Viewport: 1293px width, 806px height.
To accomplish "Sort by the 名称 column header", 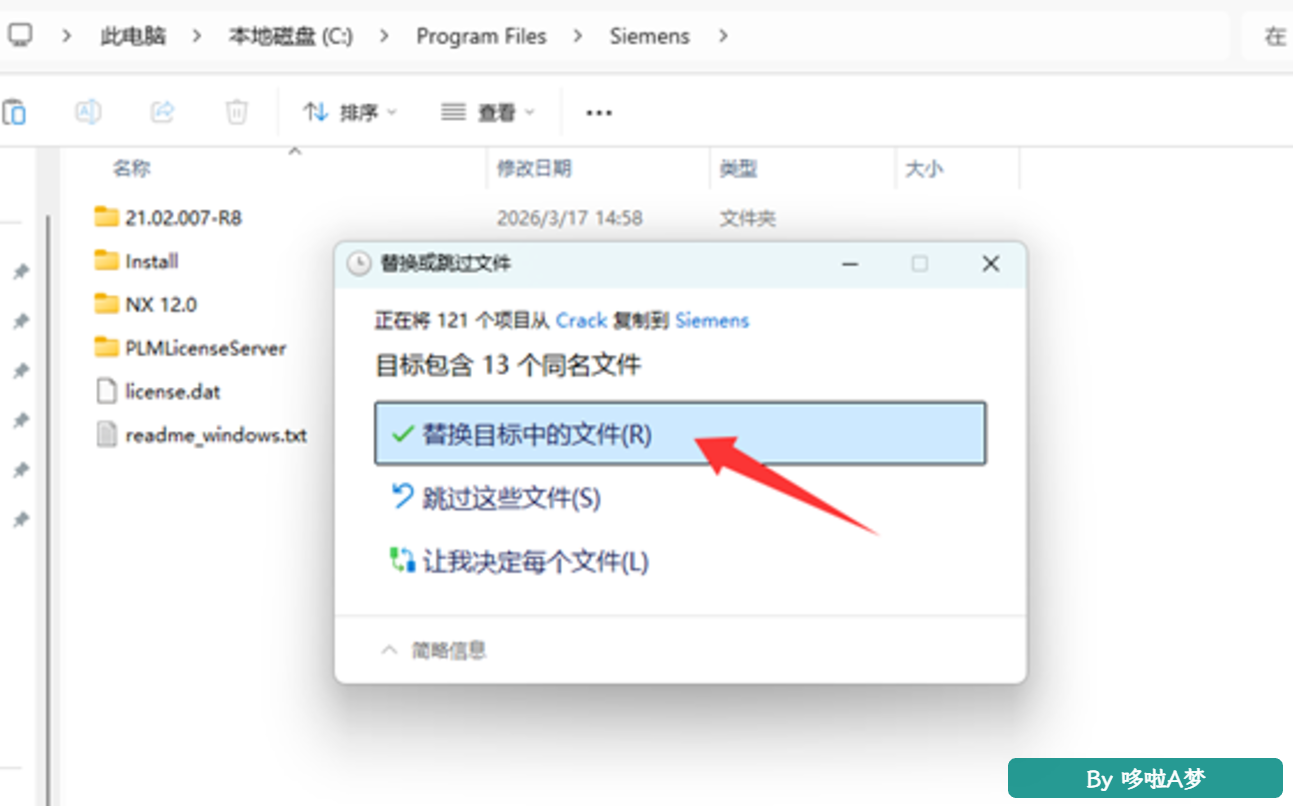I will tap(131, 169).
